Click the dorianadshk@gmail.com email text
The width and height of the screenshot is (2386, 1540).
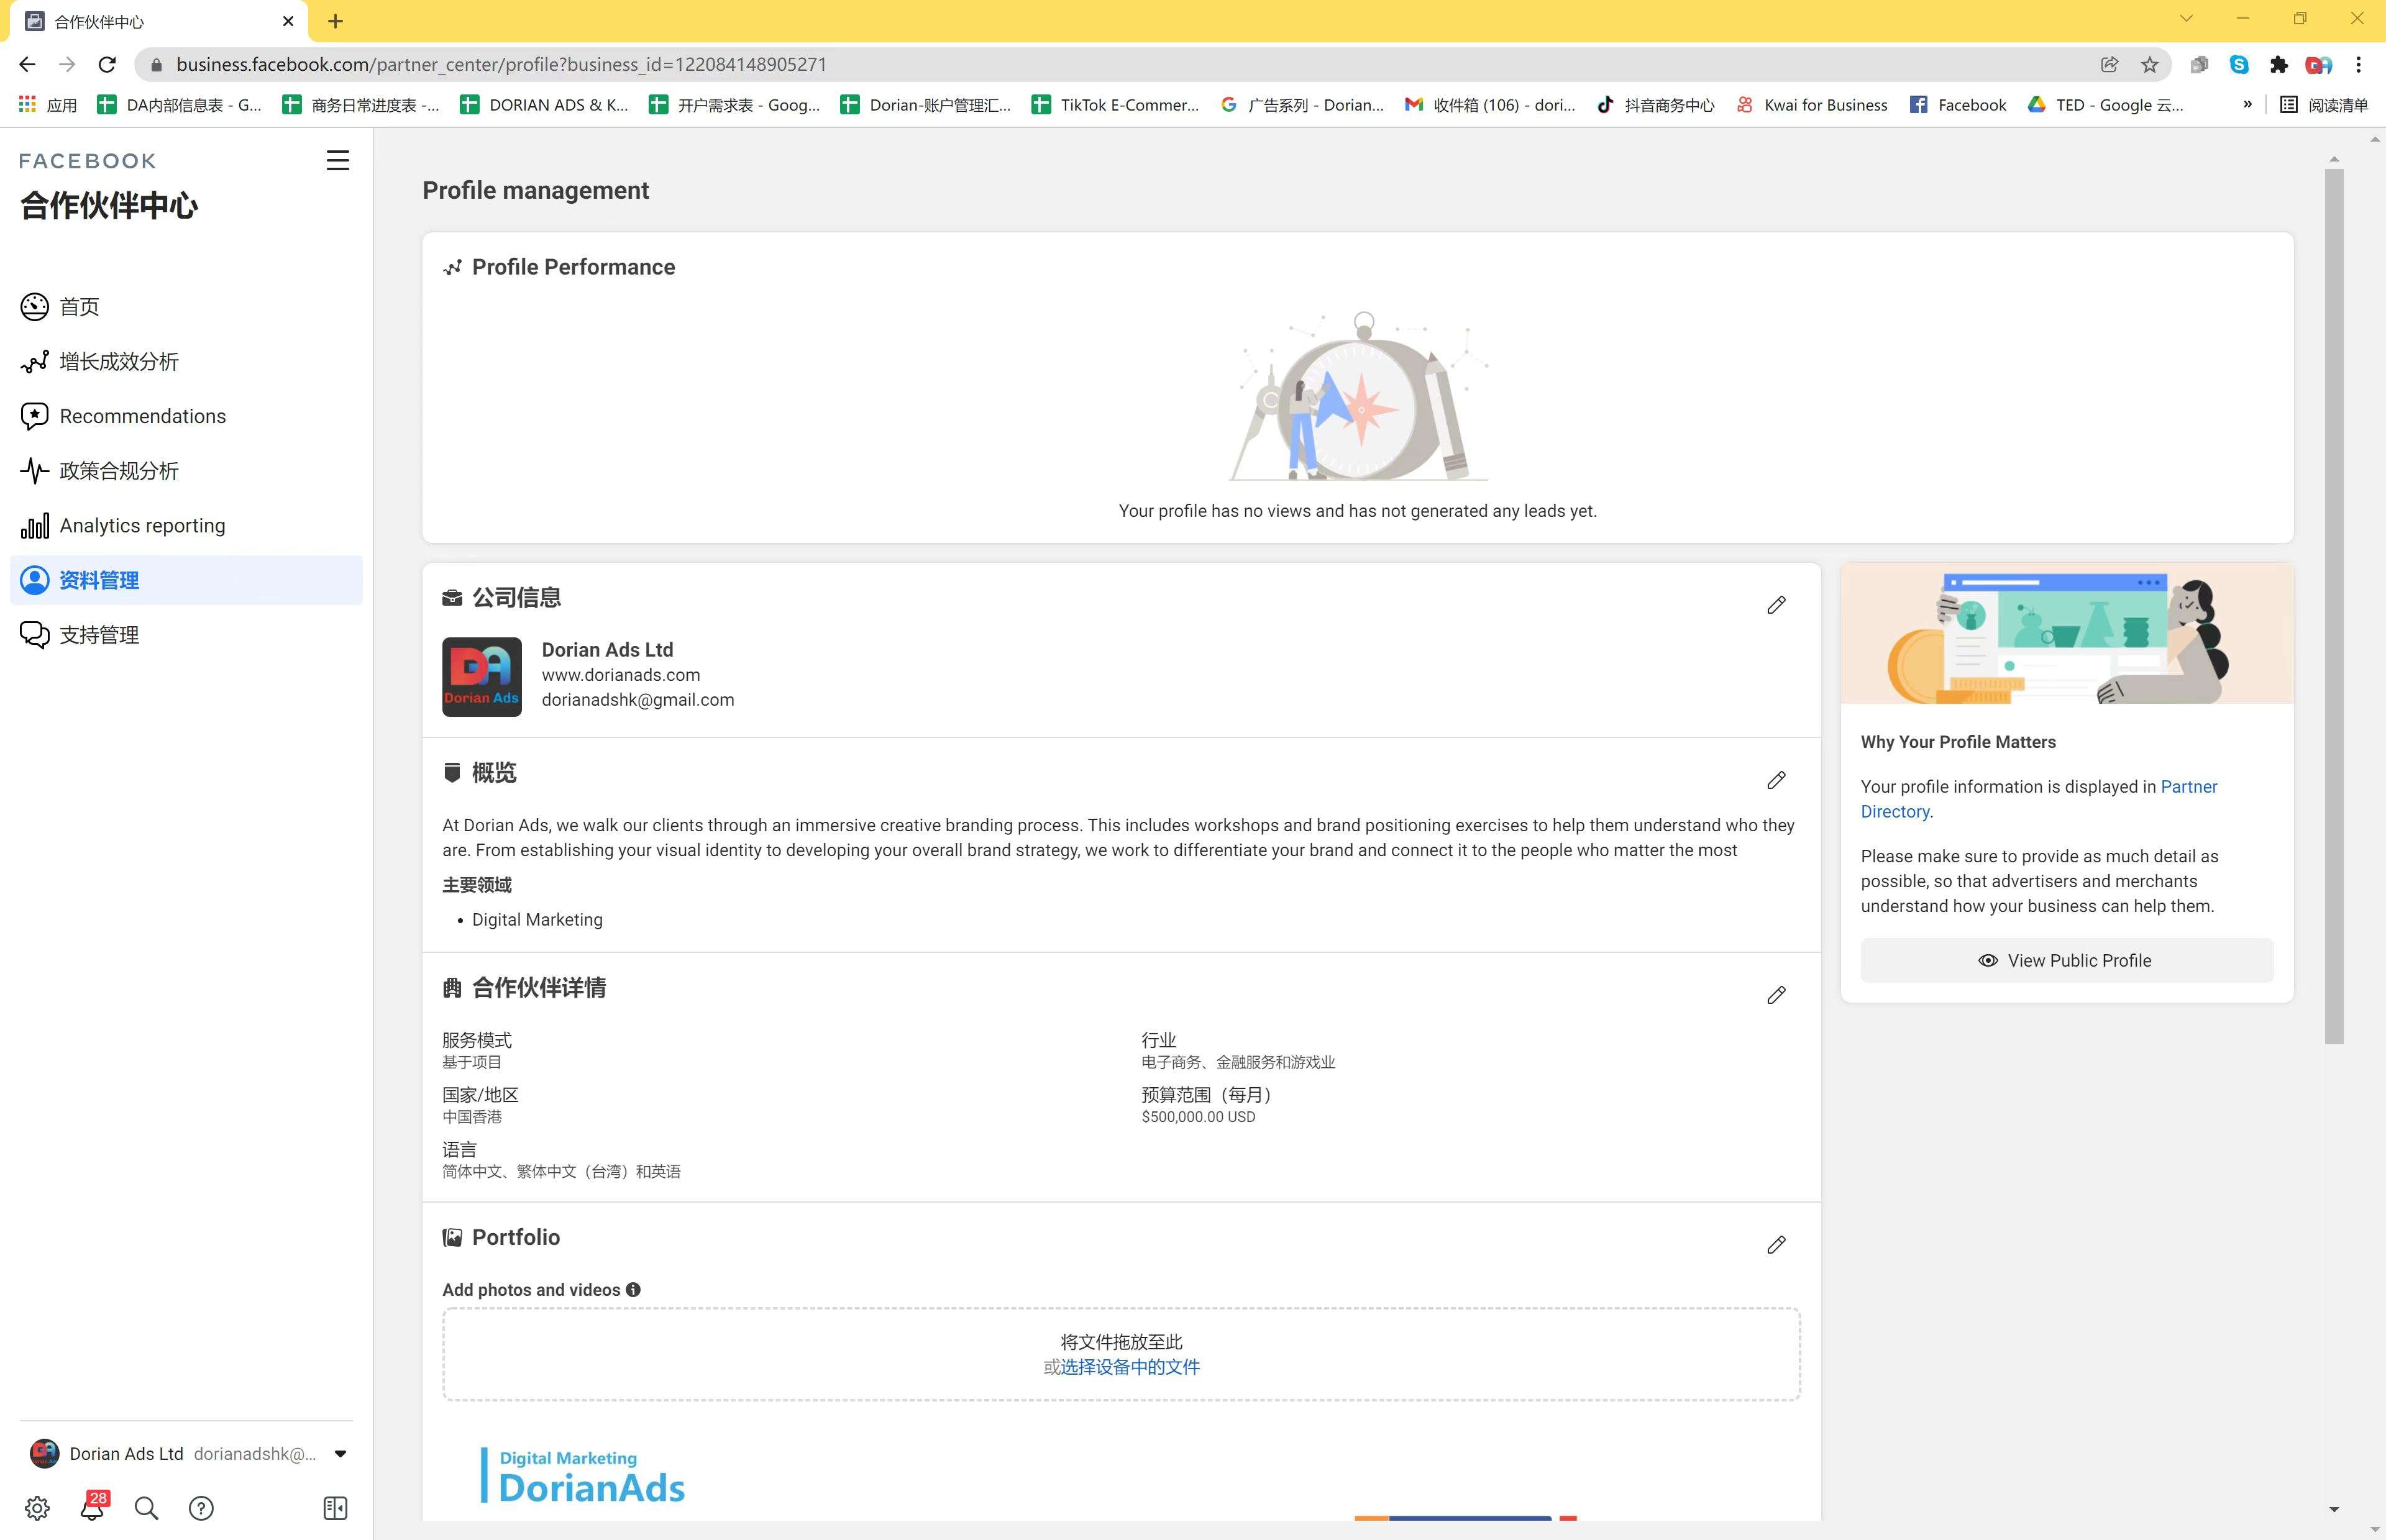[638, 700]
